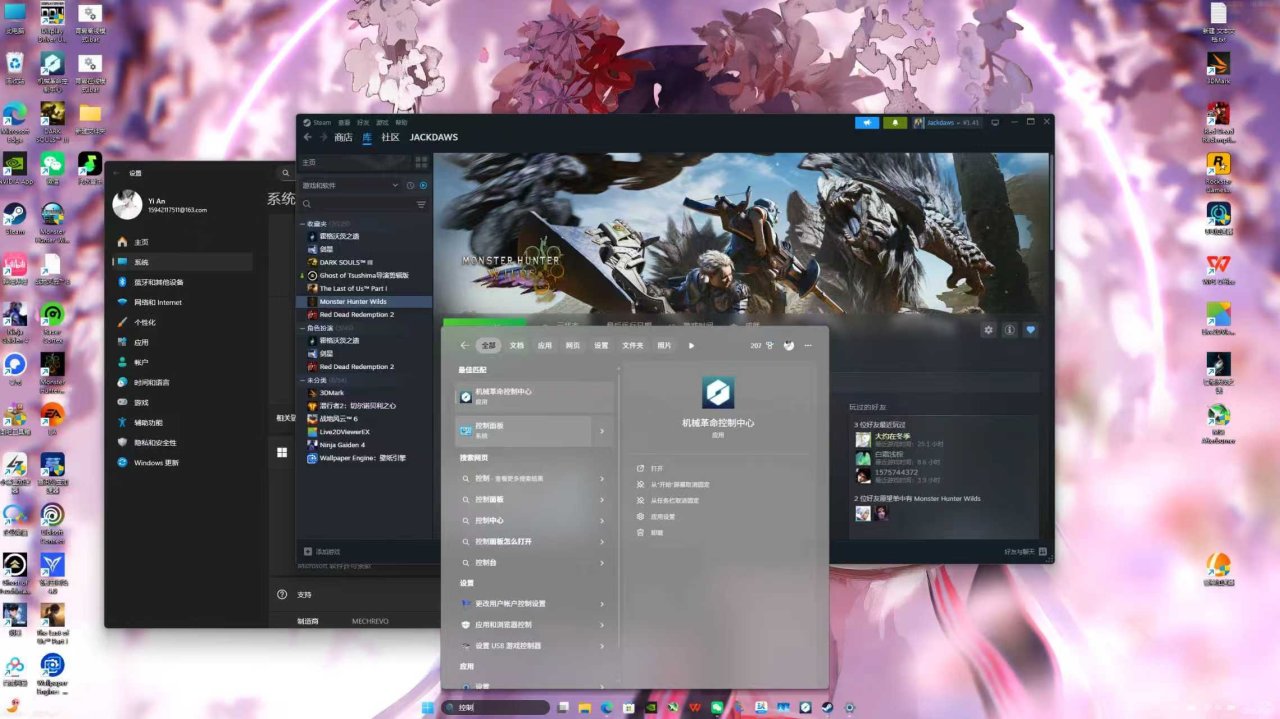Click the ready-to-play filter icon in Steam
Viewport: 1280px width, 719px height.
(x=423, y=185)
